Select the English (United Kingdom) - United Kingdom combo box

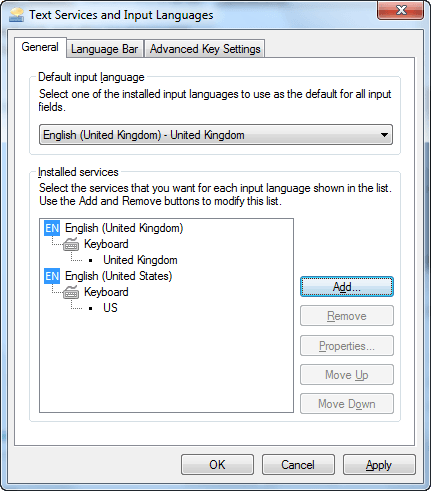[x=216, y=135]
